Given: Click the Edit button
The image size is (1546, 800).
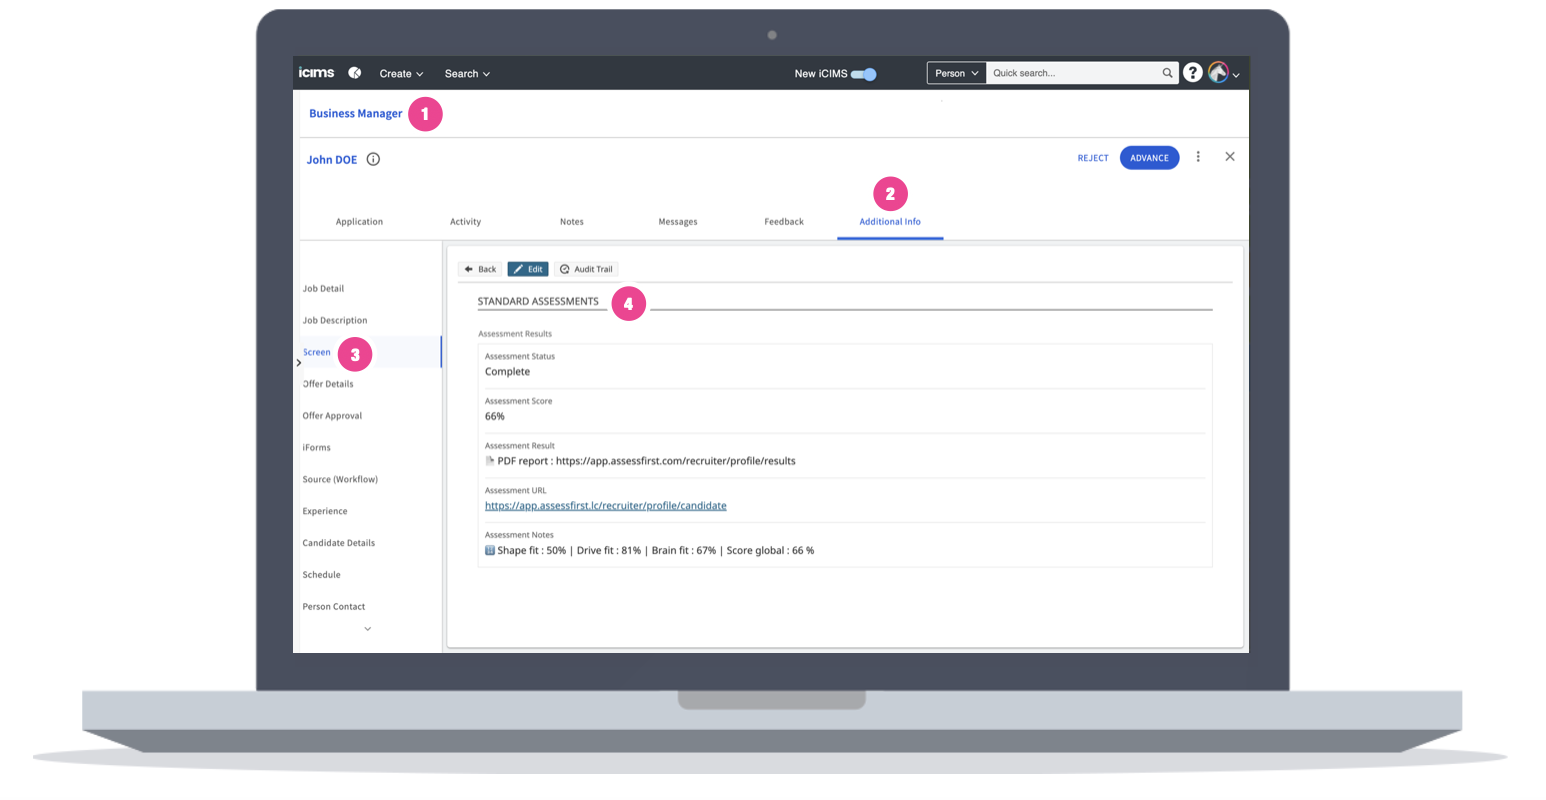Looking at the screenshot, I should point(528,269).
